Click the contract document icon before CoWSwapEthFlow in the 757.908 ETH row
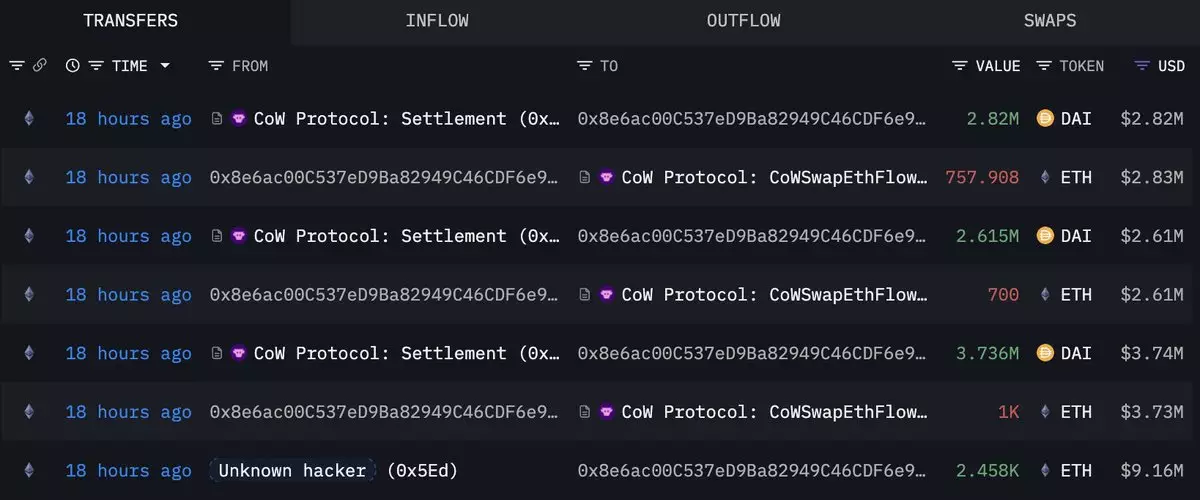1200x500 pixels. pyautogui.click(x=586, y=178)
